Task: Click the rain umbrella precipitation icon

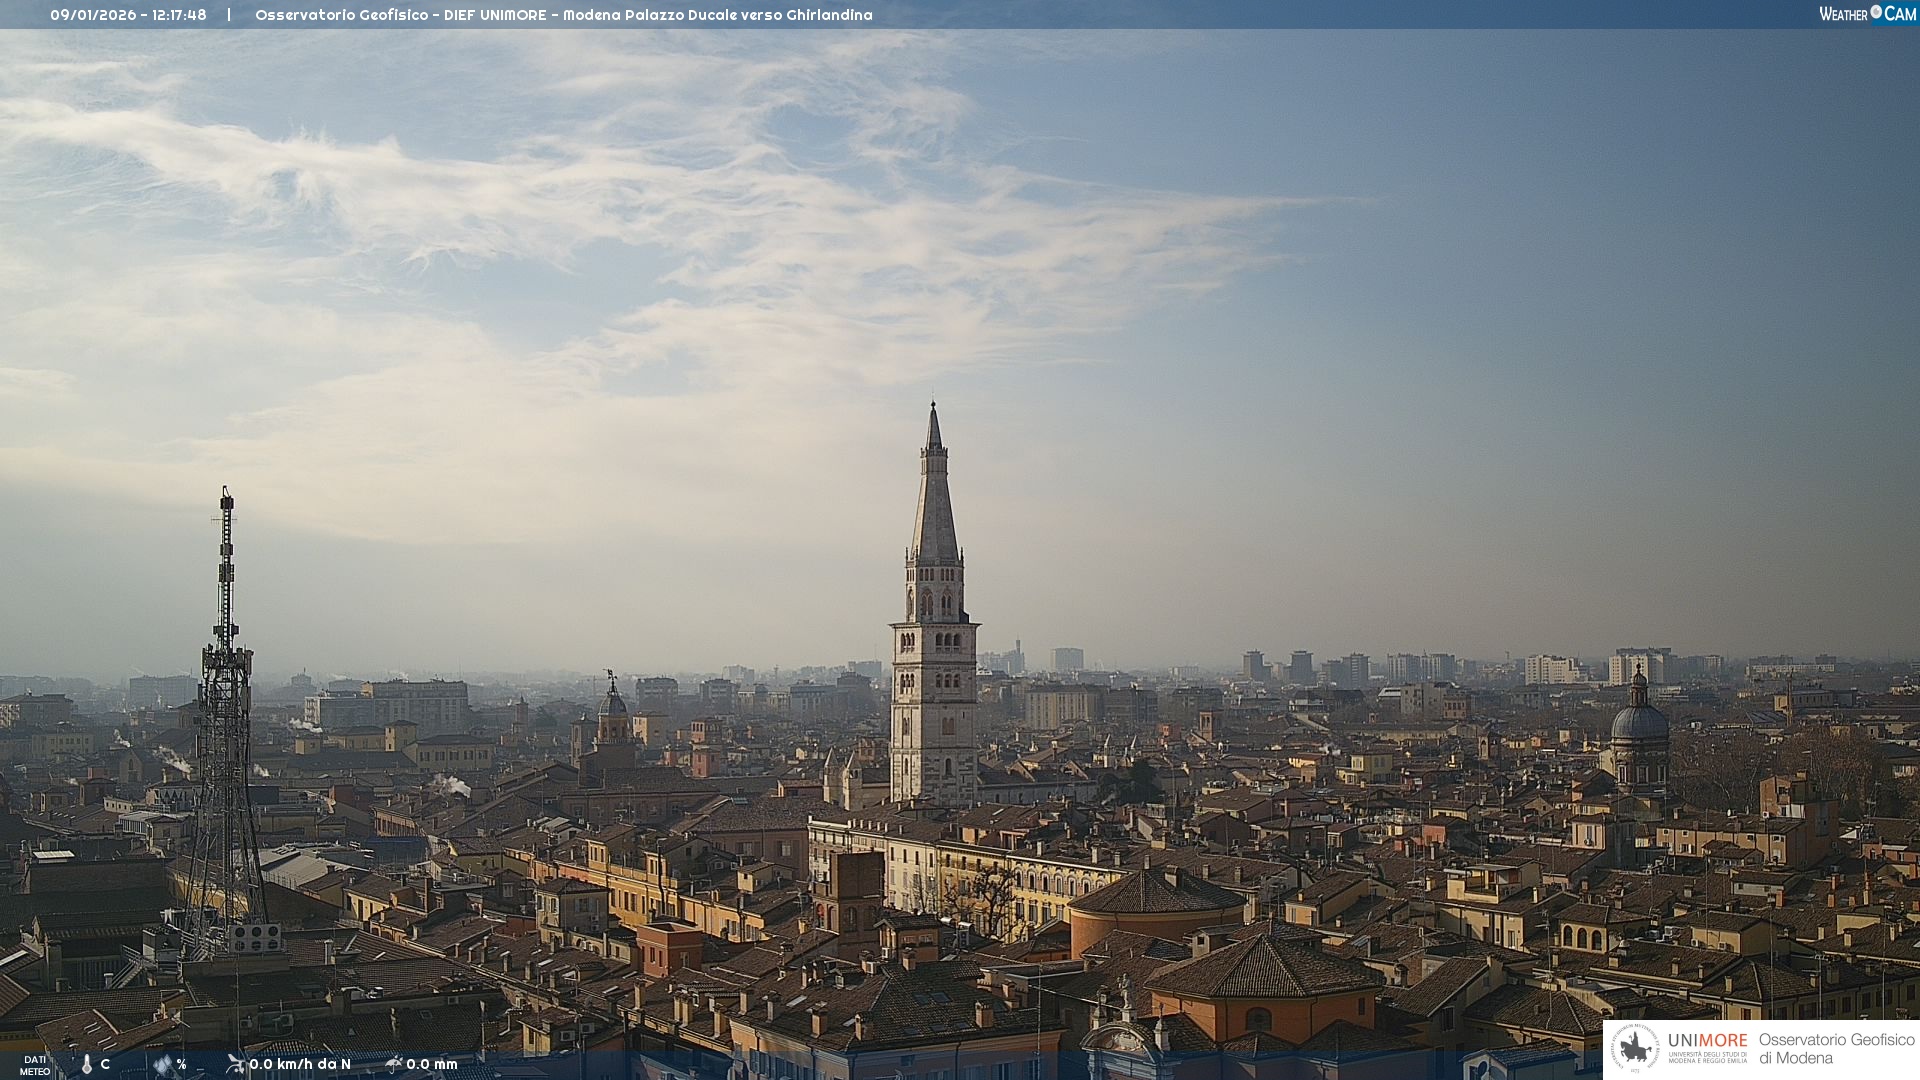Action: pyautogui.click(x=393, y=1064)
